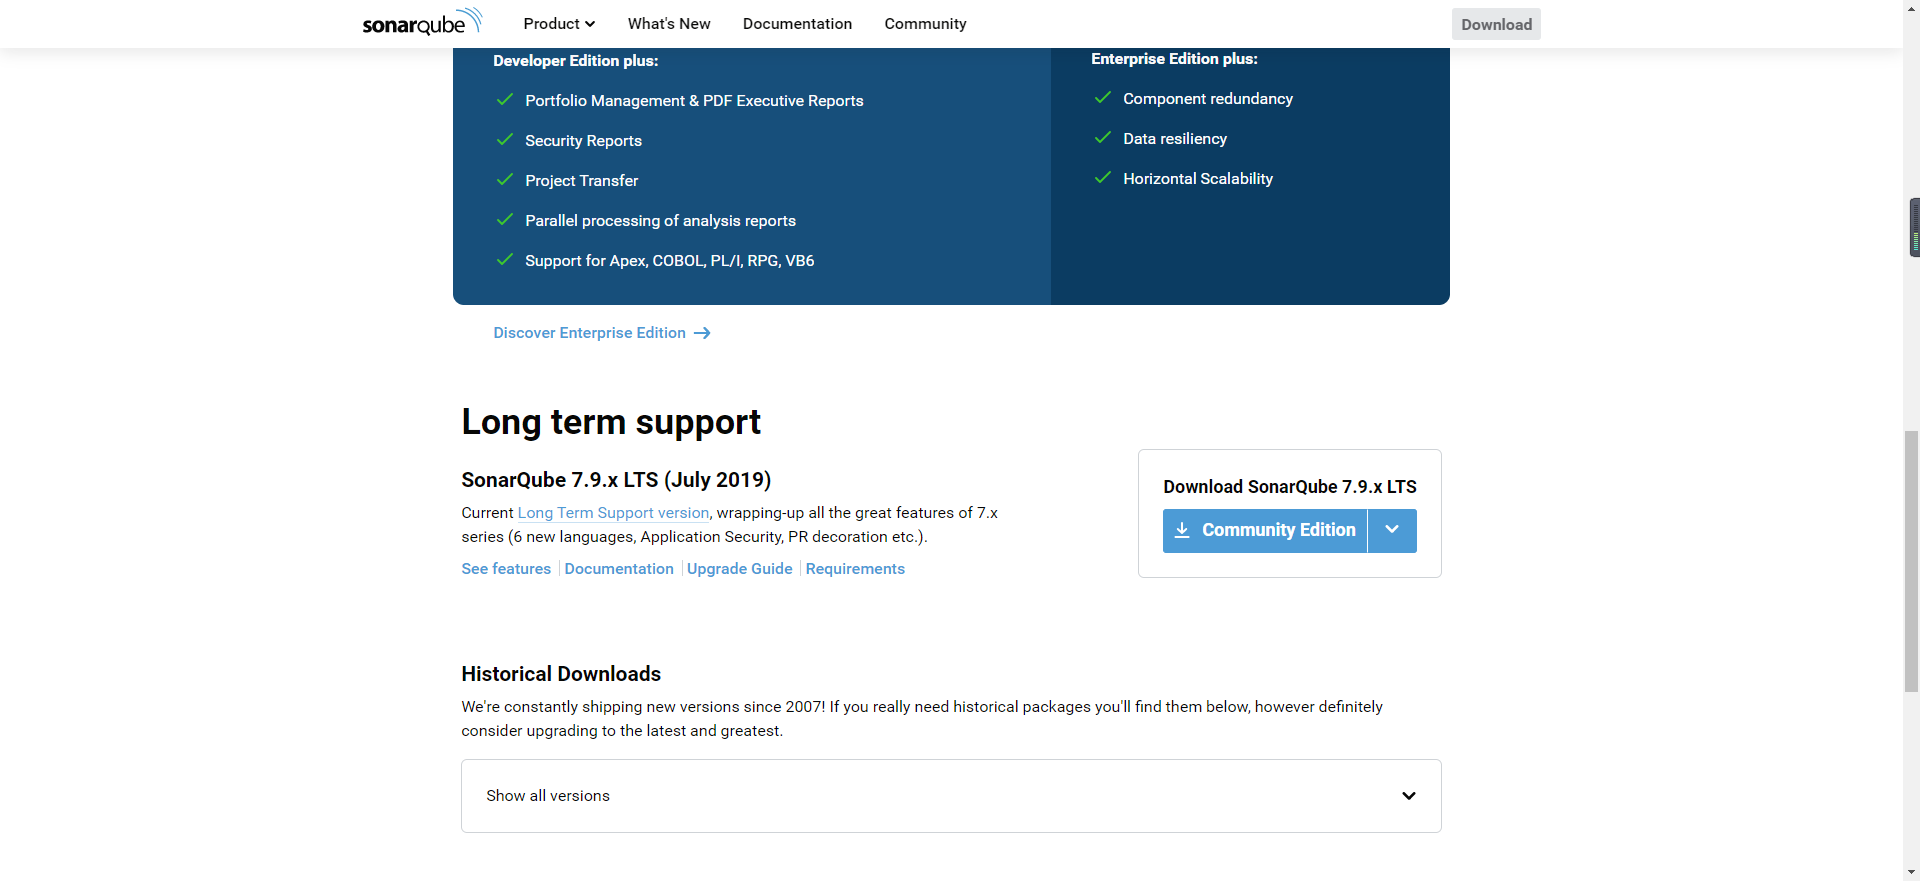Expand the Community Edition dropdown arrow

click(x=1392, y=531)
